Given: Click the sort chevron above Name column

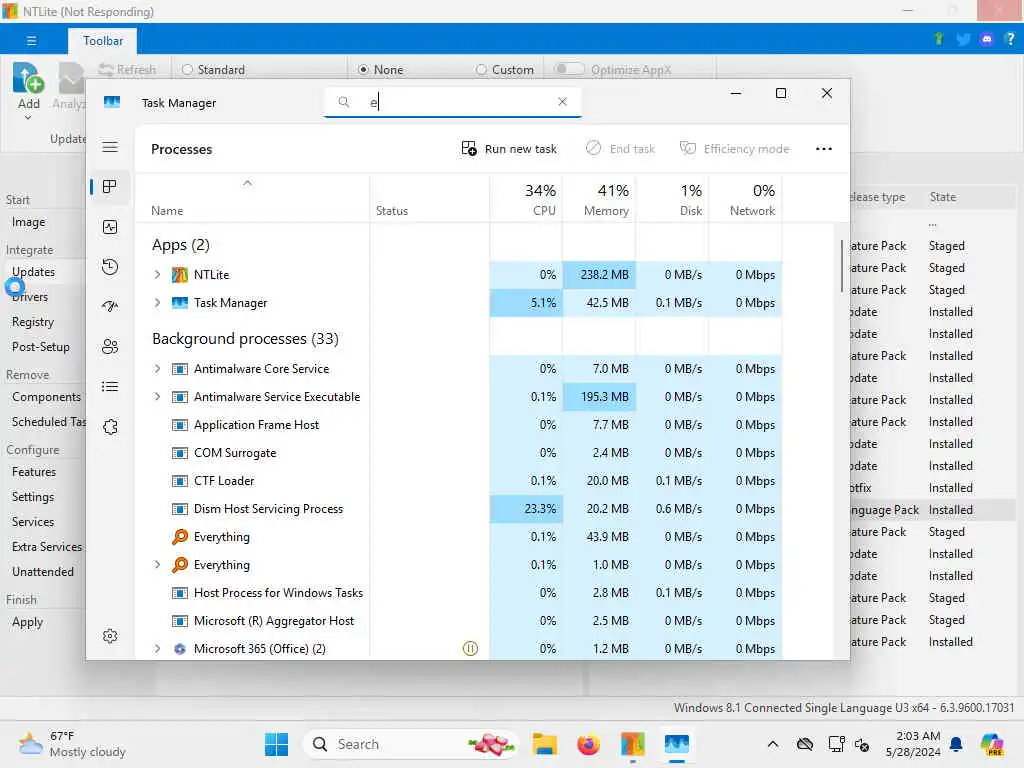Looking at the screenshot, I should (x=248, y=184).
